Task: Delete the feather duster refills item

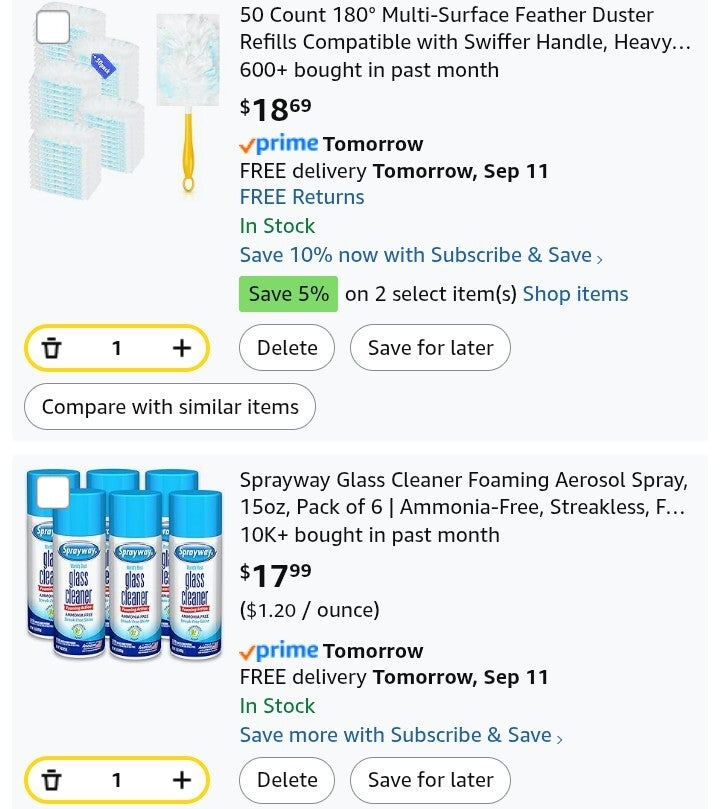Action: (x=287, y=348)
